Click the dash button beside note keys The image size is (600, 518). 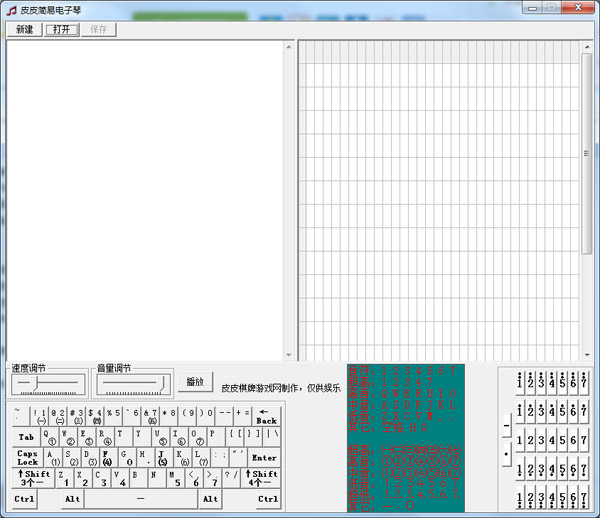pyautogui.click(x=506, y=425)
